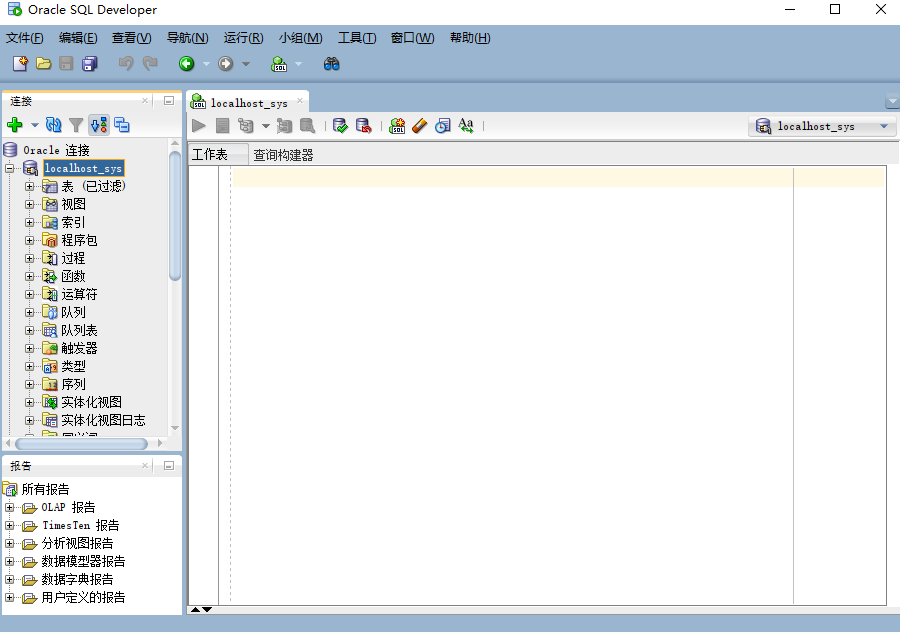This screenshot has height=632, width=900.
Task: Click the Undo icon in main toolbar
Action: point(126,64)
